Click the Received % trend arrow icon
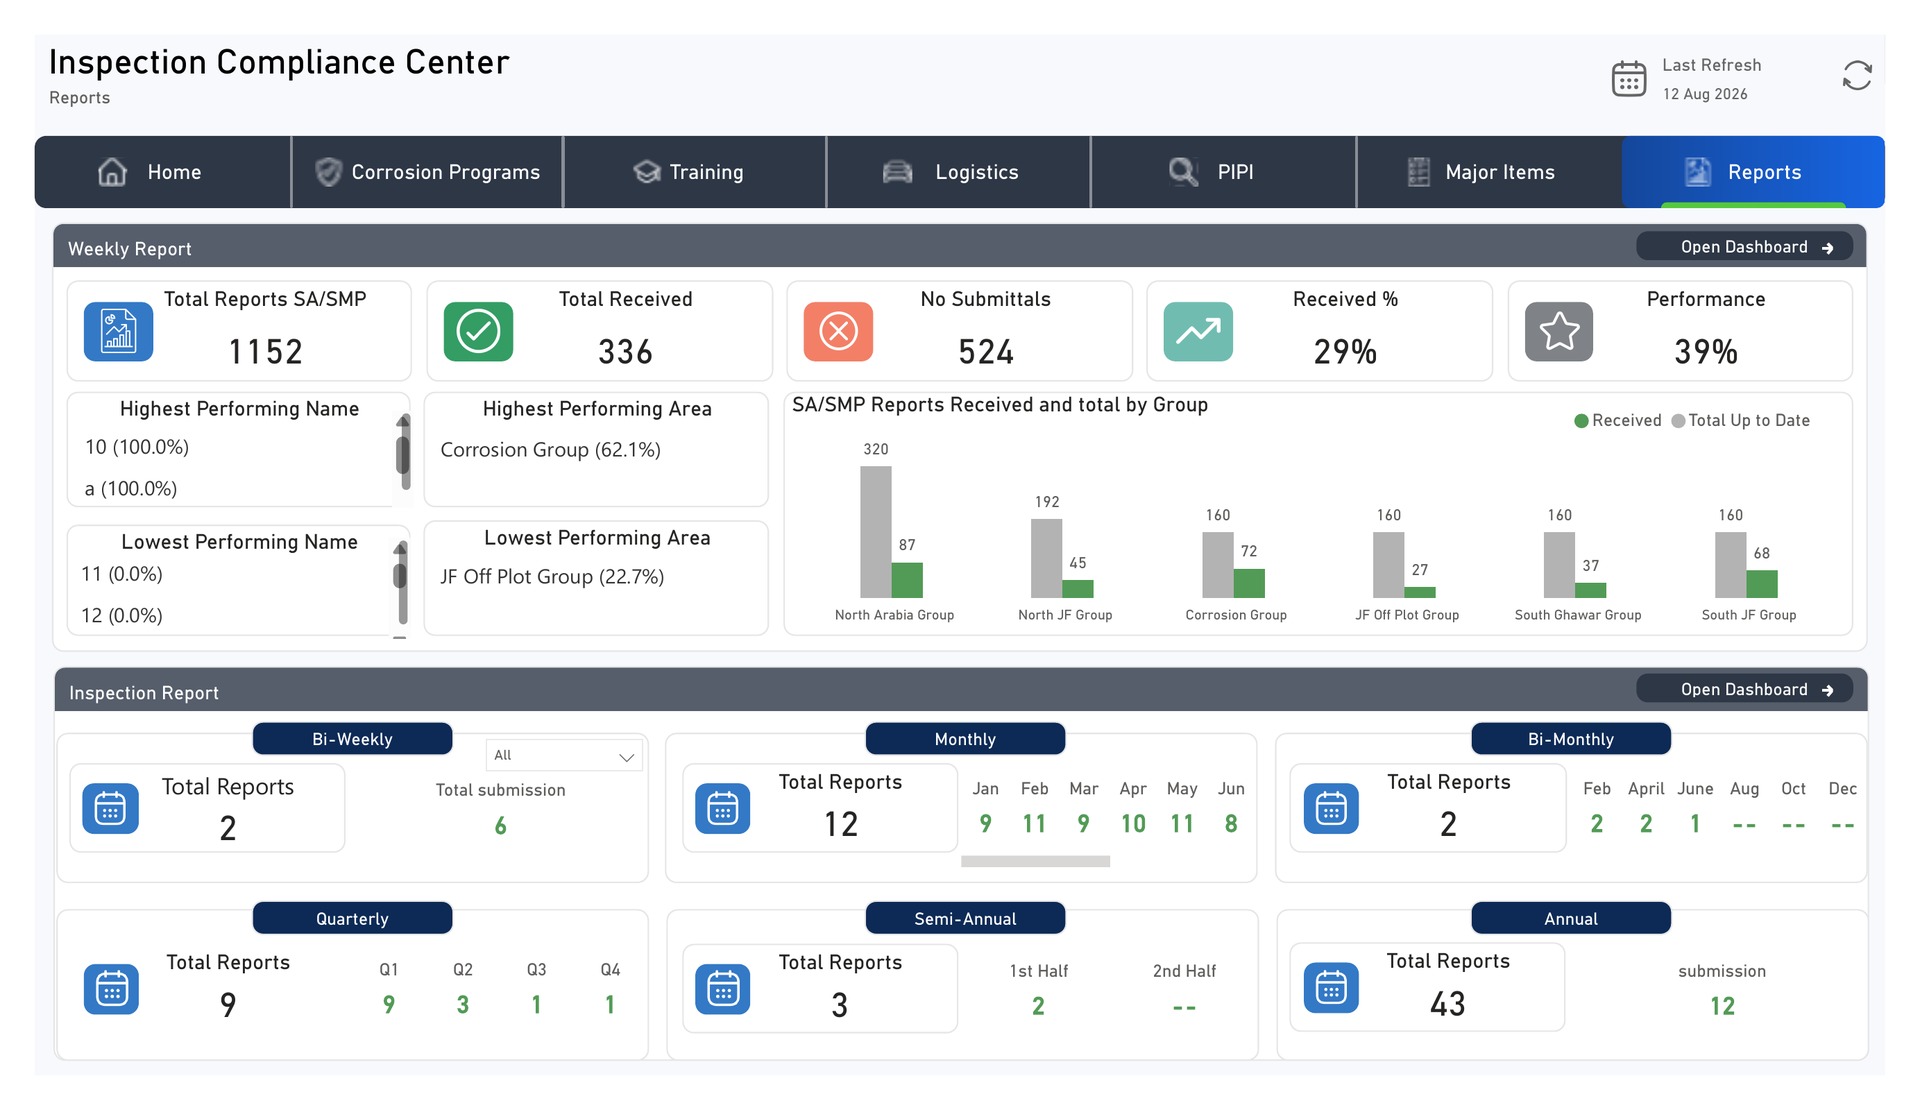The image size is (1920, 1110). (x=1198, y=331)
